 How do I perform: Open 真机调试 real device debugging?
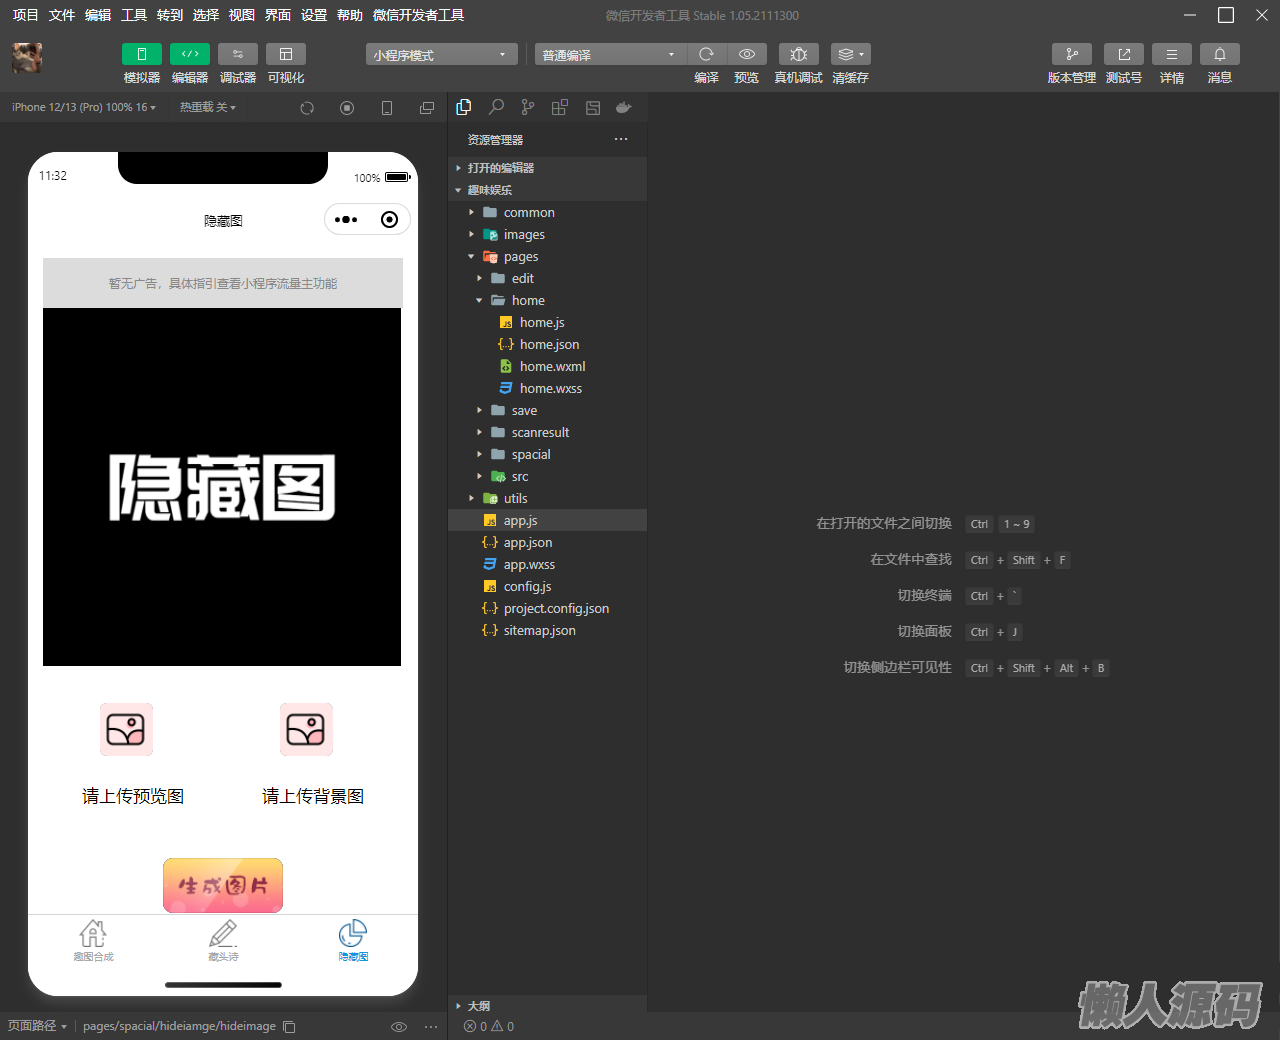(x=798, y=54)
